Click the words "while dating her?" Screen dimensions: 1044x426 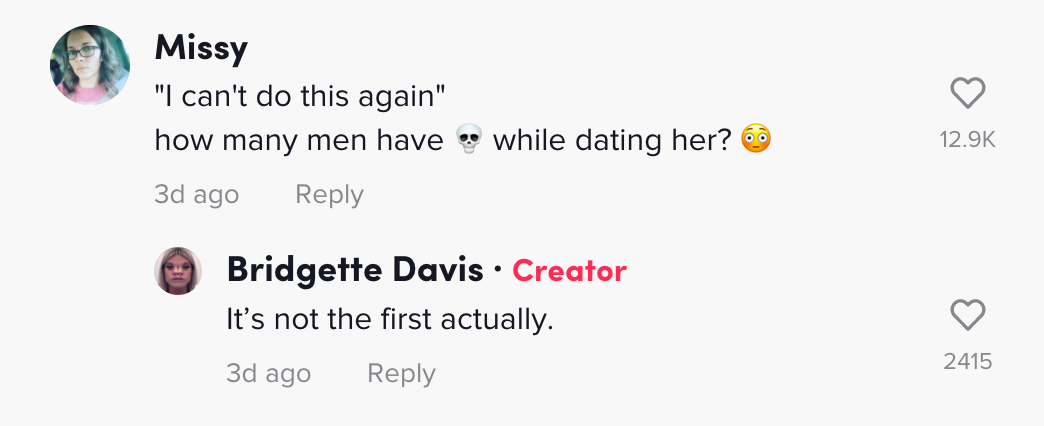[613, 140]
